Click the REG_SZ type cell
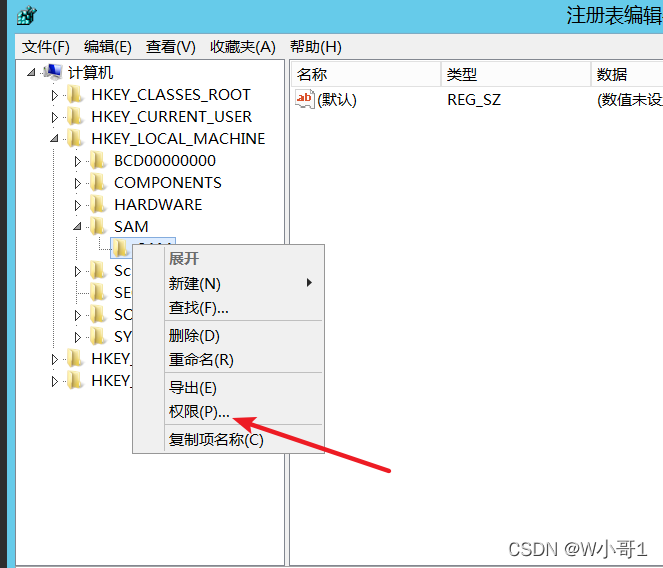This screenshot has width=663, height=568. tap(474, 100)
